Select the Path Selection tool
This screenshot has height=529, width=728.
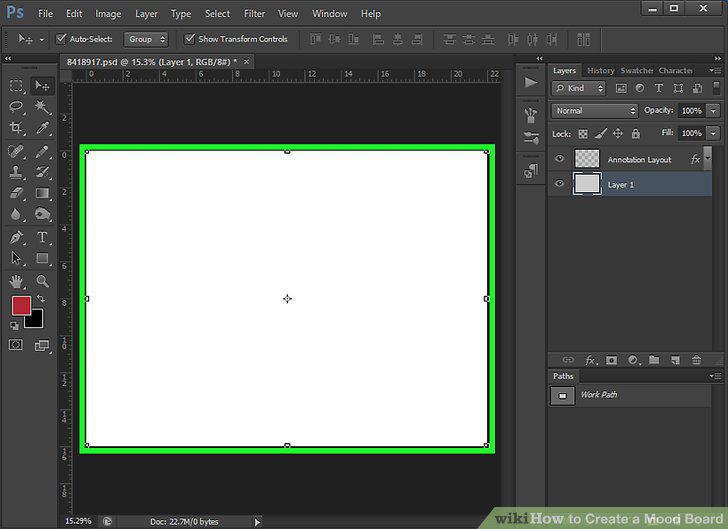coord(16,258)
